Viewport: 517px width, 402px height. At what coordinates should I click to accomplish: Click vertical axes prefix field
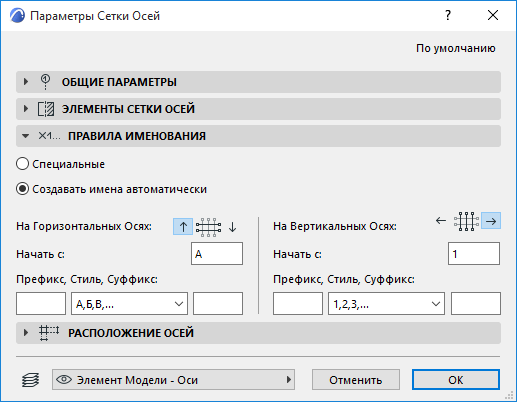click(x=298, y=304)
